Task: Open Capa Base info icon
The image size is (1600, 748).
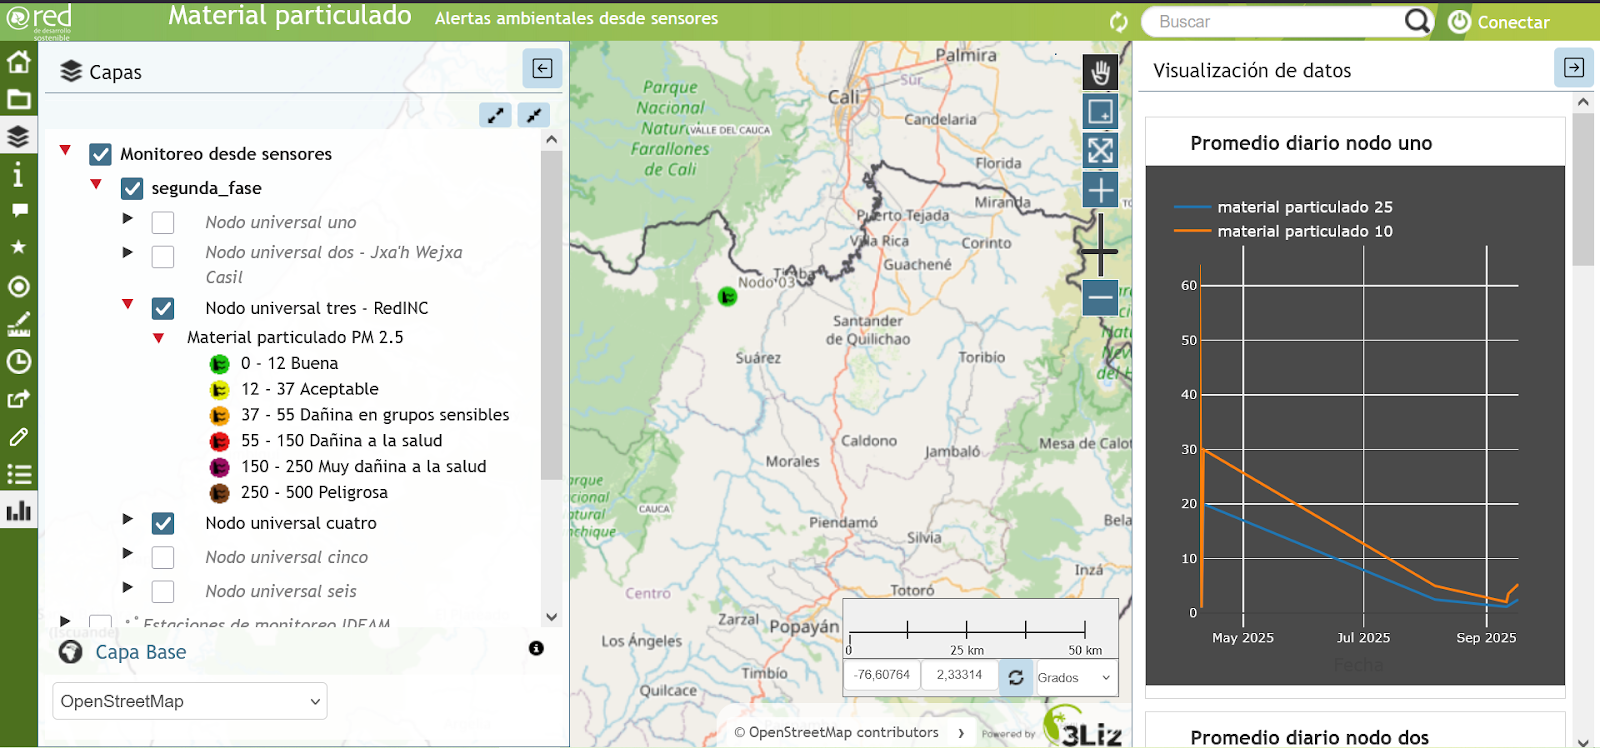Action: [536, 648]
